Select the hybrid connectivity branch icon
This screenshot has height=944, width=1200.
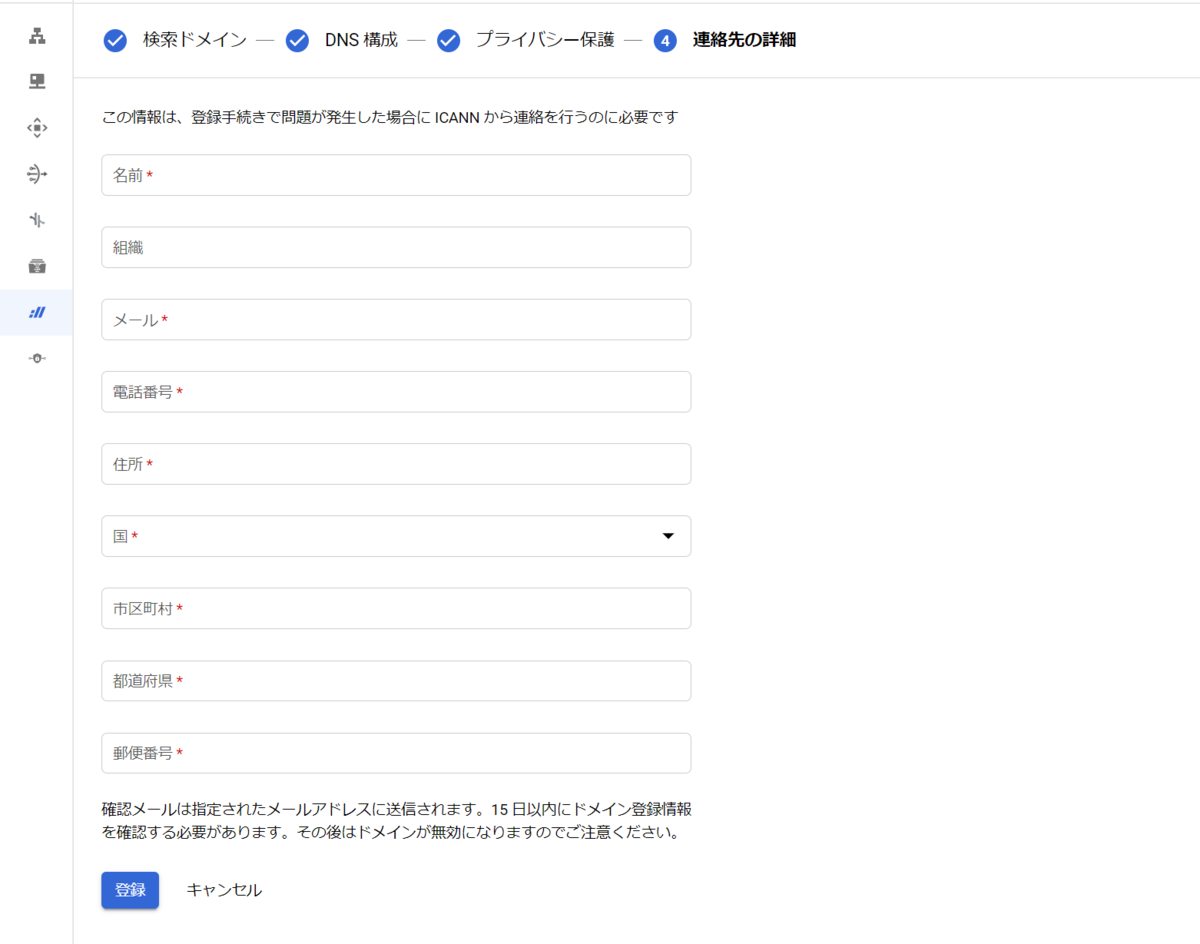tap(36, 219)
